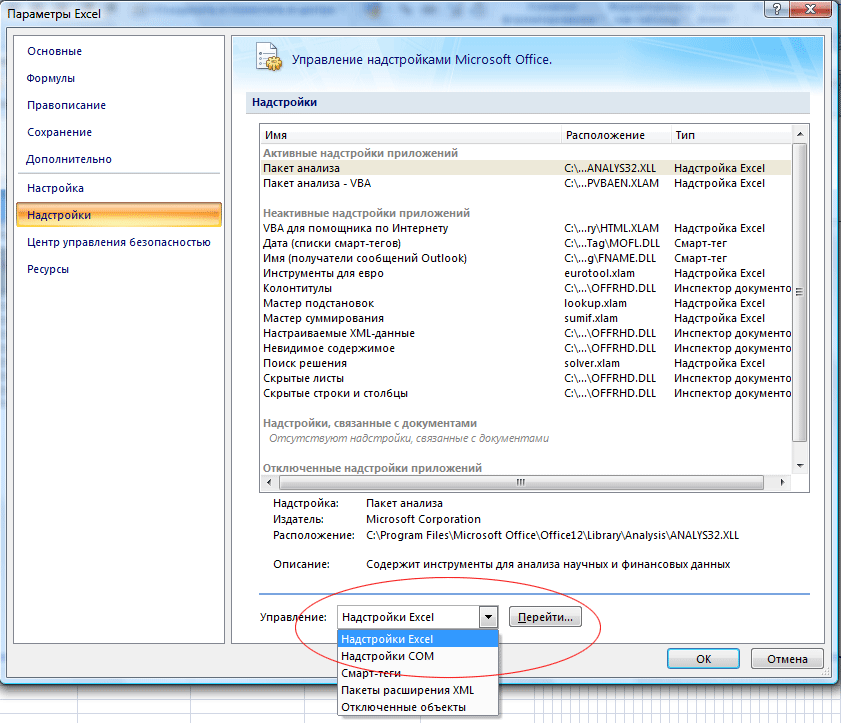Click the lookup.xlam location cell
Viewport: 841px width, 723px height.
[595, 303]
